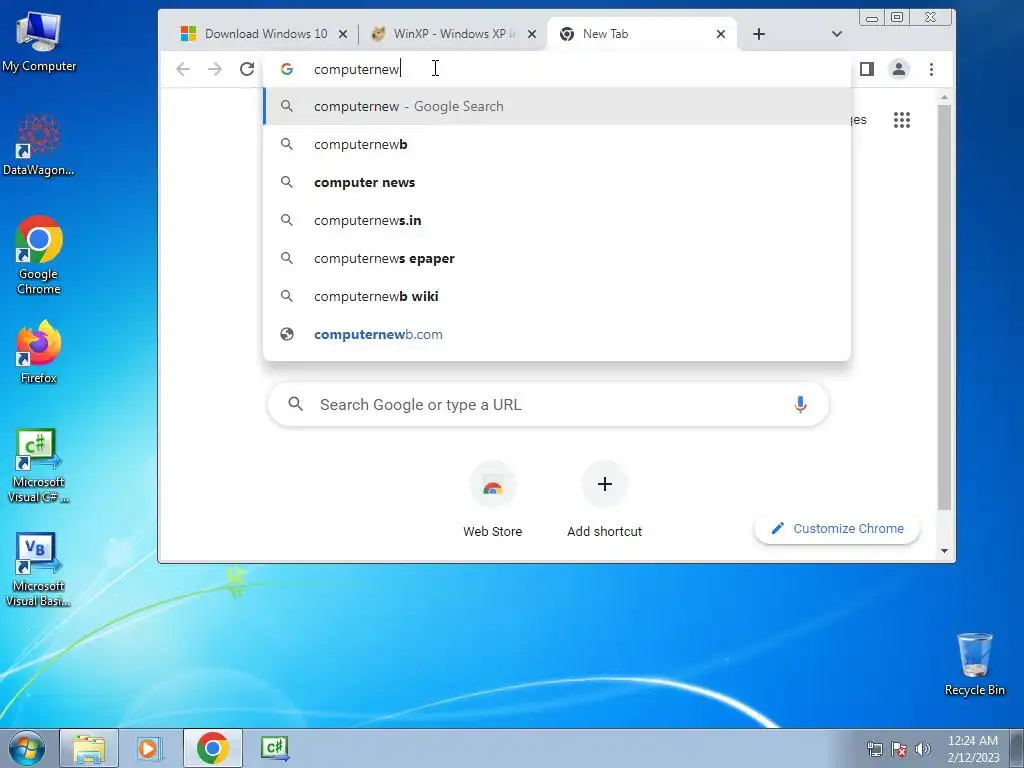Select the DataWagon desktop shortcut
The width and height of the screenshot is (1024, 768).
(39, 145)
